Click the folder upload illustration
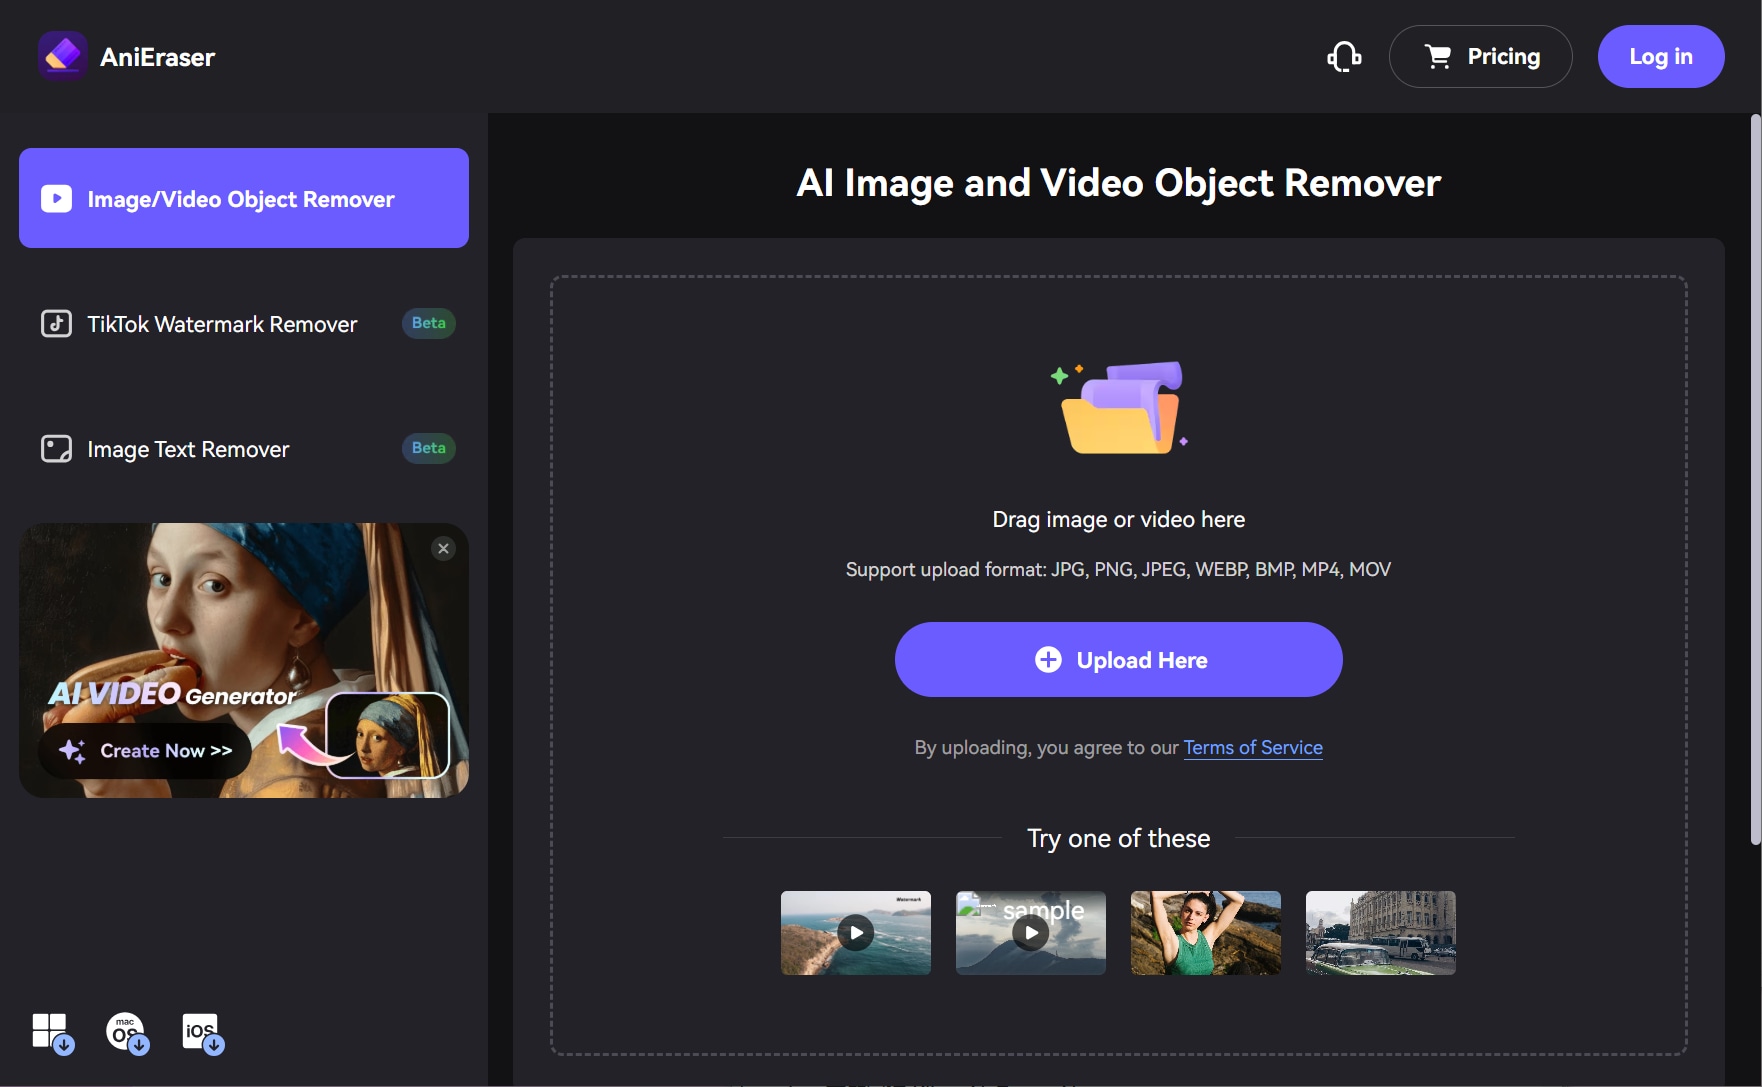Screen dimensions: 1762x1087 tap(1119, 406)
